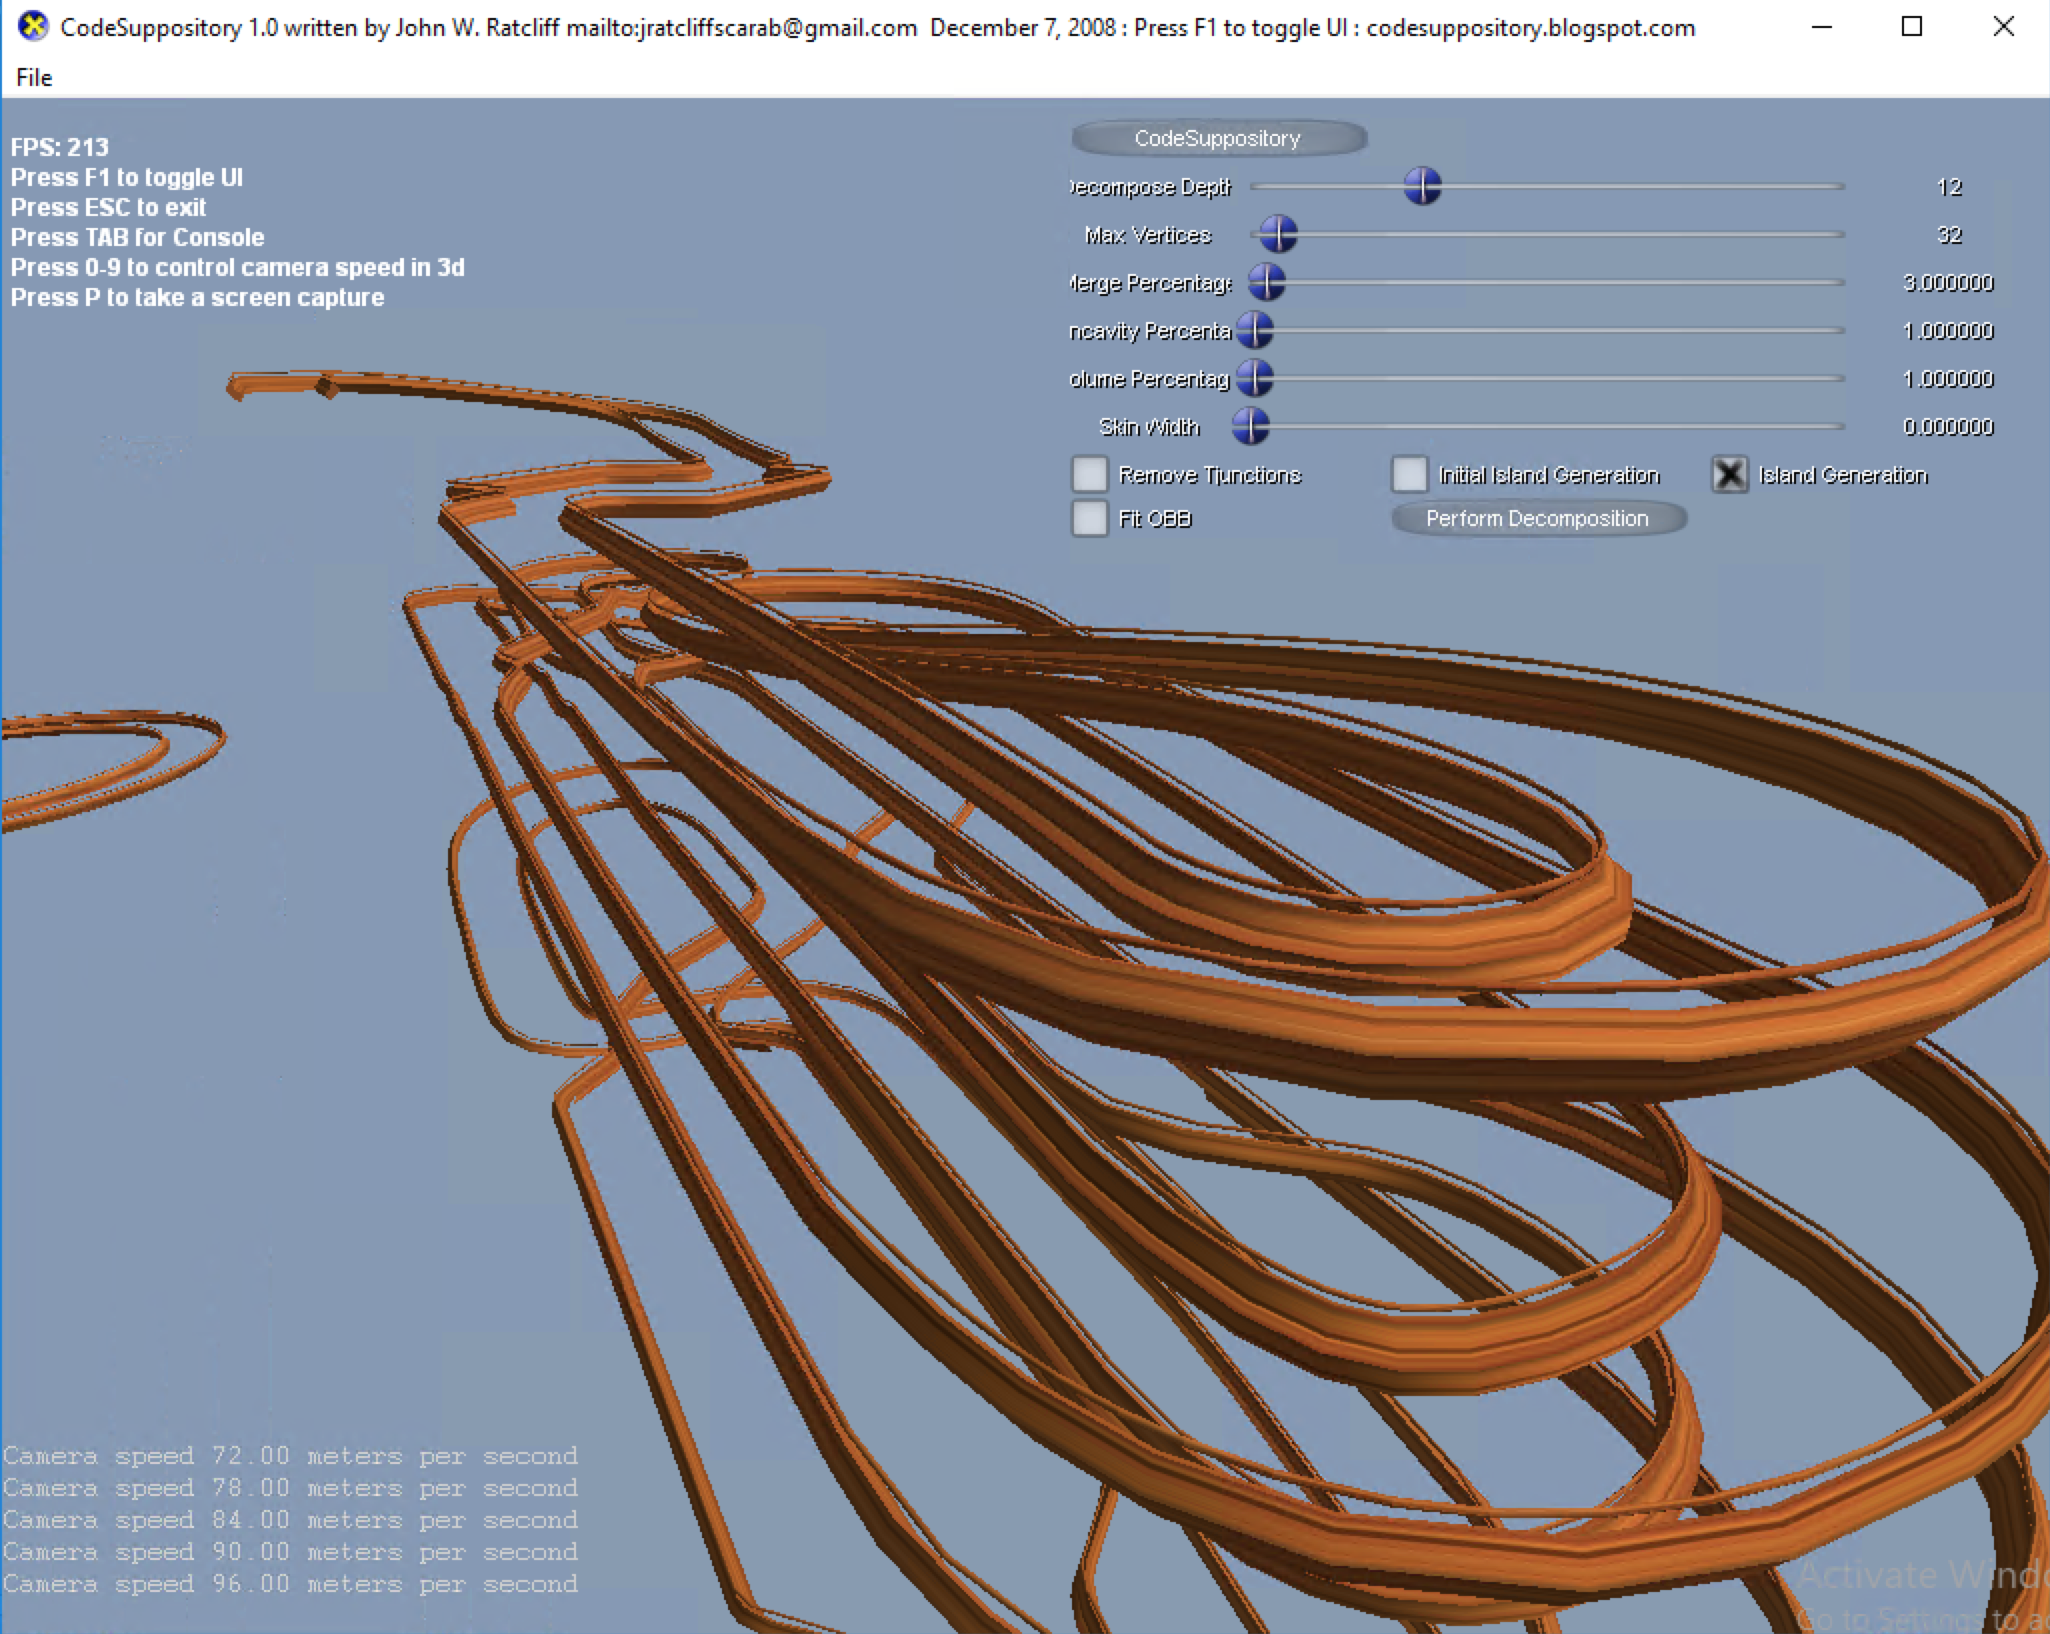Click the 'Camera speed 96.00 meters per second' line
2050x1634 pixels.
coord(290,1584)
